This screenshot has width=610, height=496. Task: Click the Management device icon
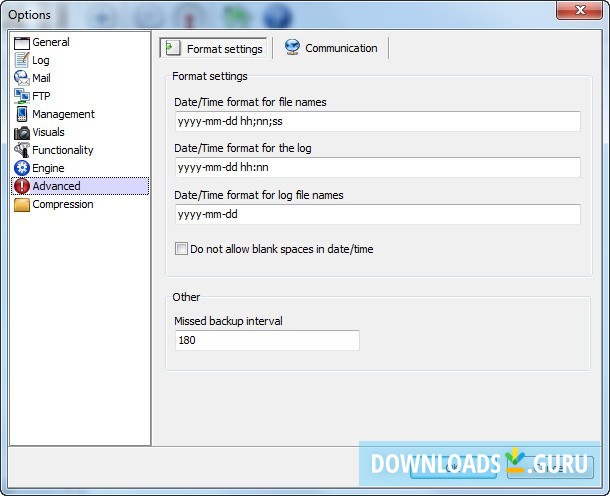[22, 114]
